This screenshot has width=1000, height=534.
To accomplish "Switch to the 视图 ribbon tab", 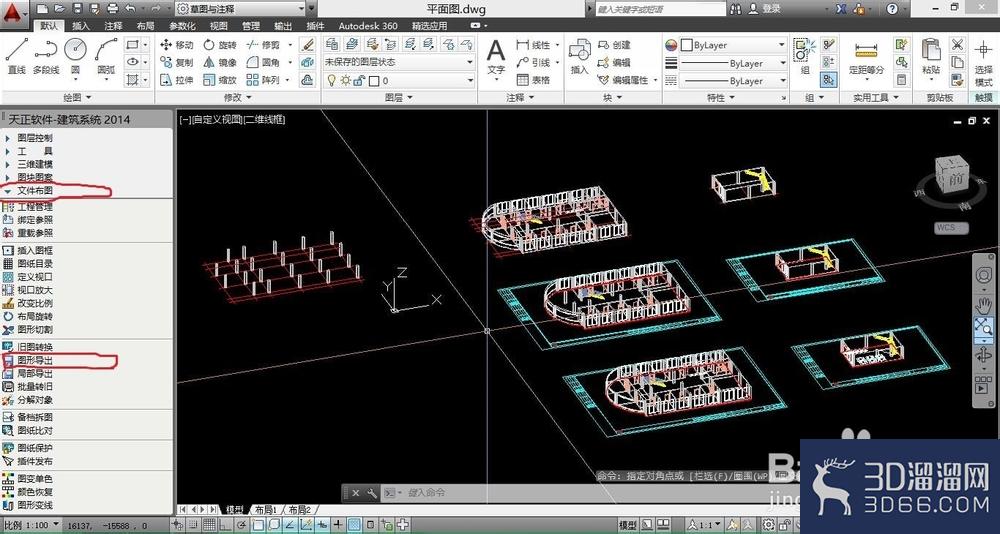I will click(218, 26).
